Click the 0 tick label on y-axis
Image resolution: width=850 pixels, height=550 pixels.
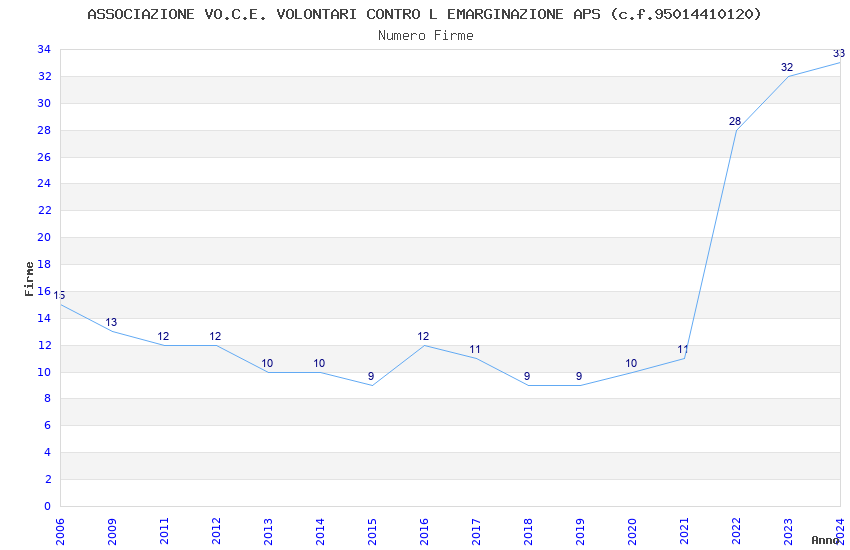pos(47,506)
